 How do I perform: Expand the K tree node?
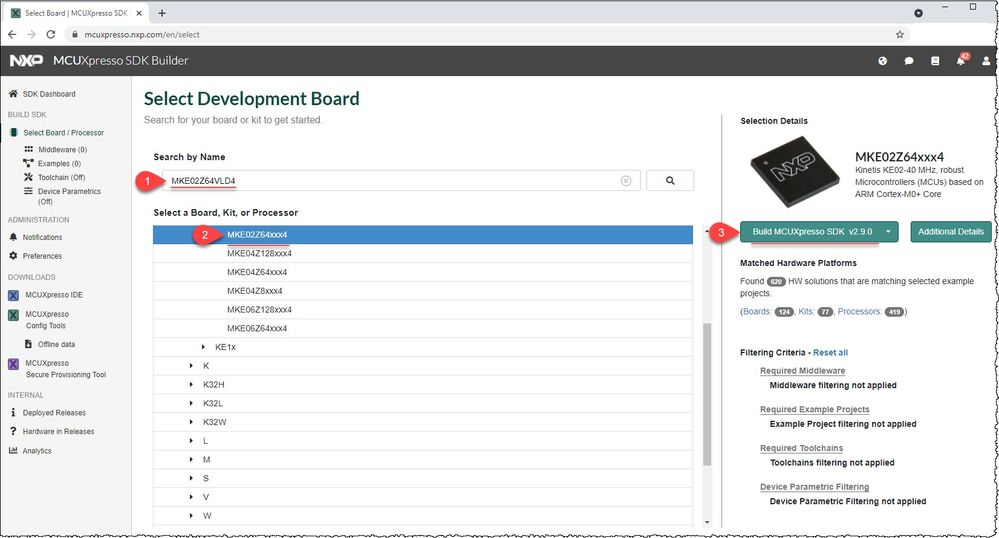[x=191, y=366]
